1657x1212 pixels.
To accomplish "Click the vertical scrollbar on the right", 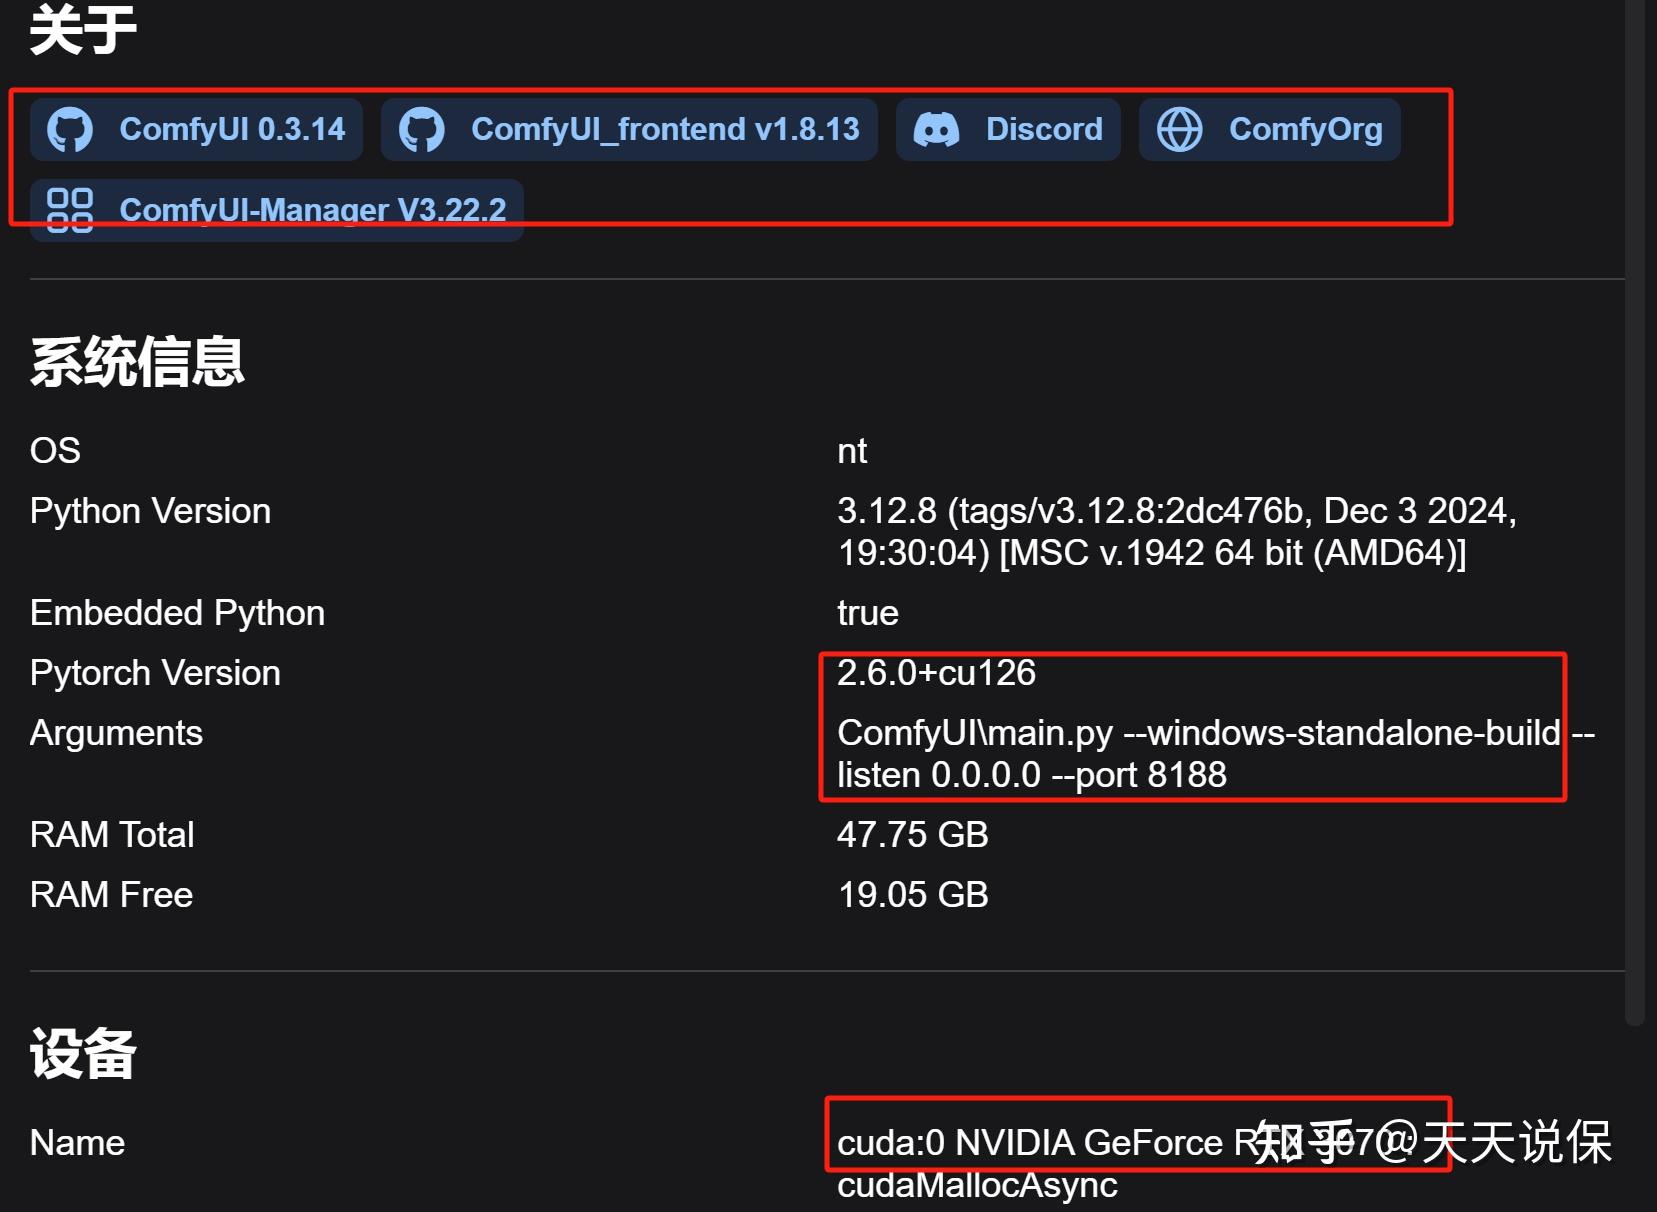I will tap(1635, 500).
